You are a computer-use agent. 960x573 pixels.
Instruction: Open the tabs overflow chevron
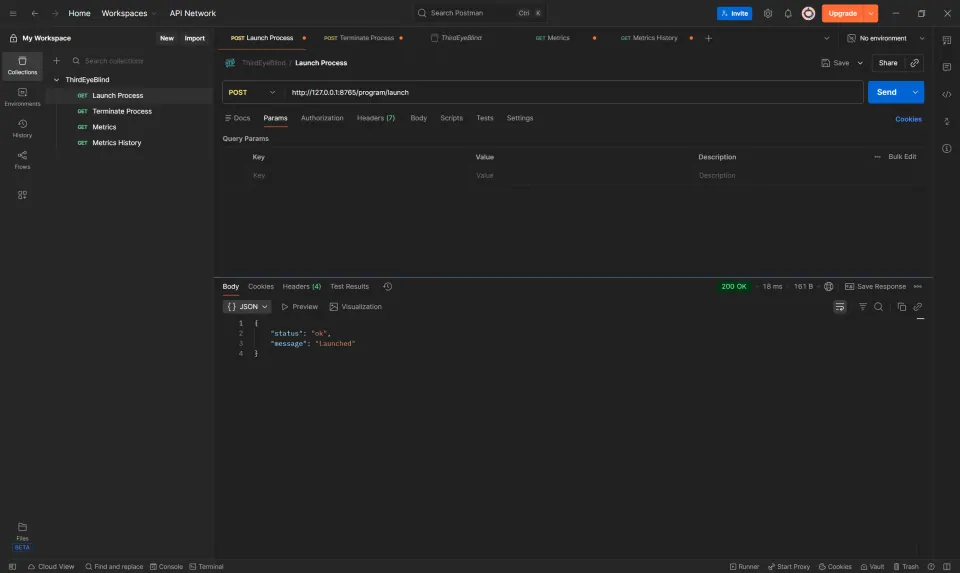pos(827,38)
